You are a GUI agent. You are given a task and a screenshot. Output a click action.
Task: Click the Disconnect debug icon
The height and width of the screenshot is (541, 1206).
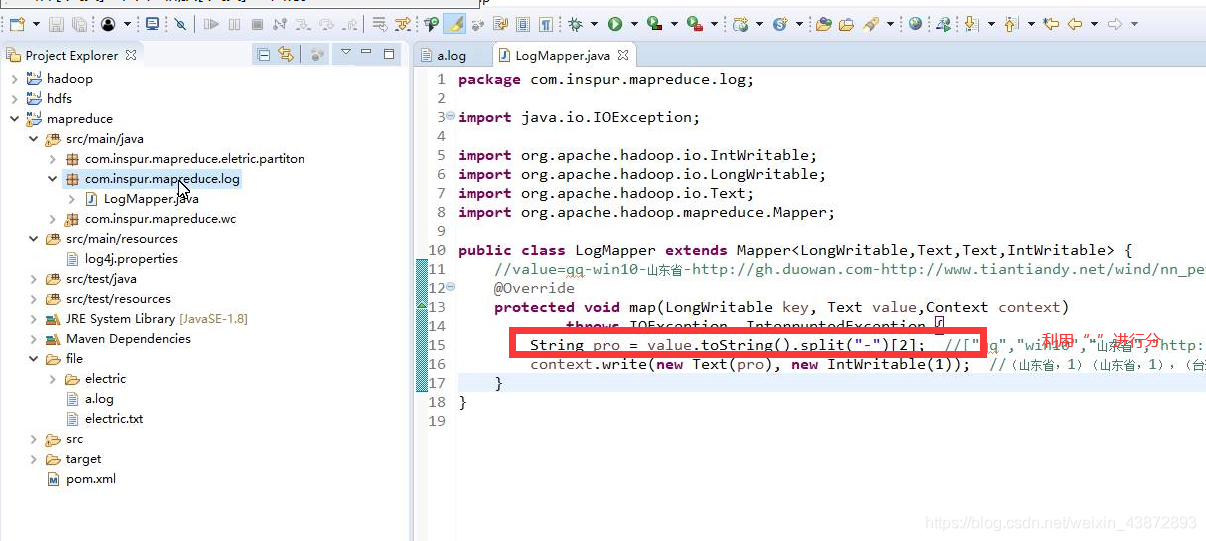tap(279, 24)
